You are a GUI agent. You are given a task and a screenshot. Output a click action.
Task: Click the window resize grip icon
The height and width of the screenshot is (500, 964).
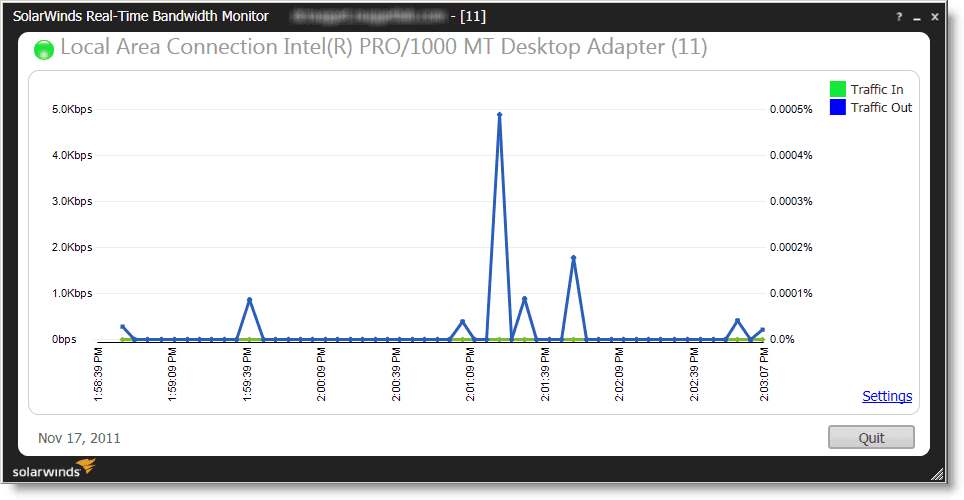pos(937,474)
